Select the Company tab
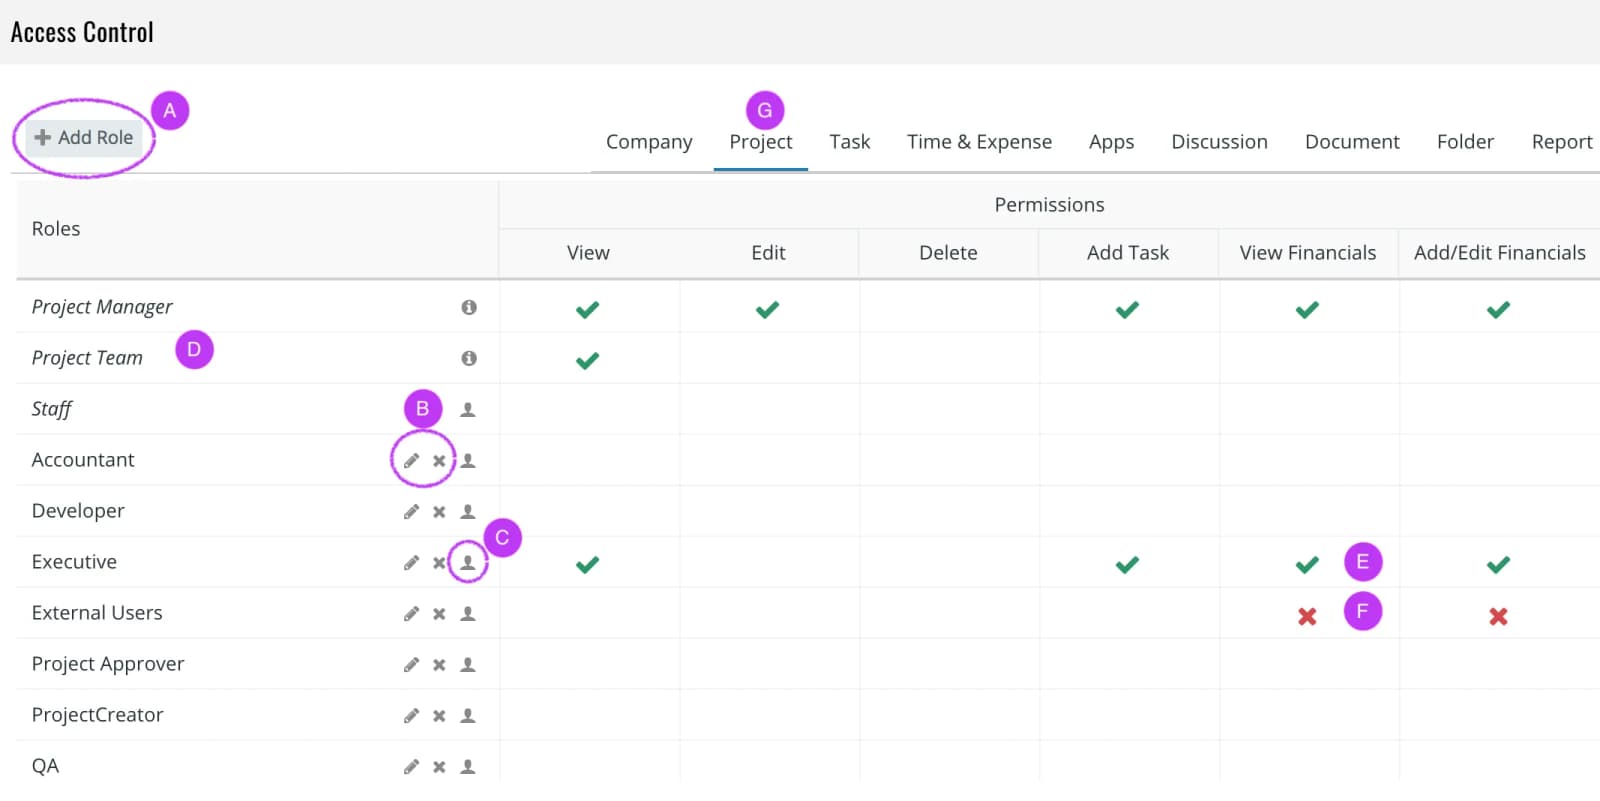Screen dimensions: 1600x801 pos(649,142)
